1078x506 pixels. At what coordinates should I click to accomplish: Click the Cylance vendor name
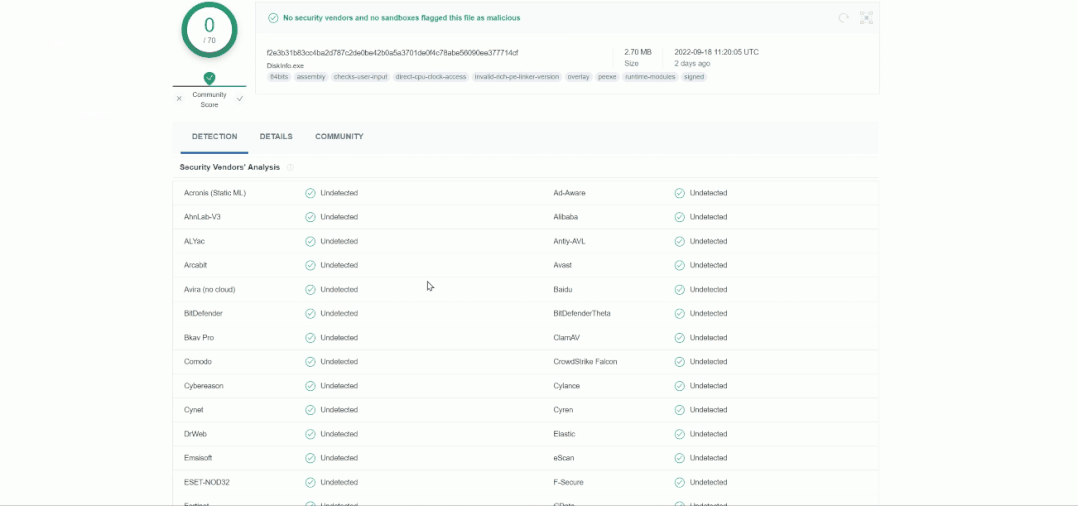point(566,386)
